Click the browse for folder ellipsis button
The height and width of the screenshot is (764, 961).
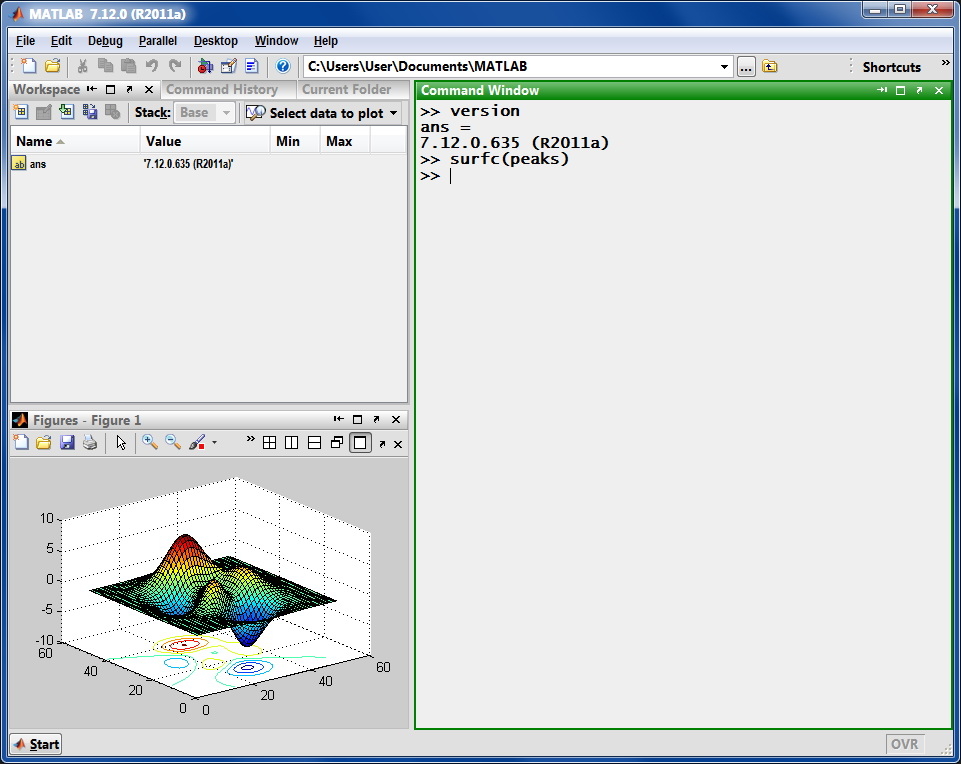pyautogui.click(x=746, y=67)
